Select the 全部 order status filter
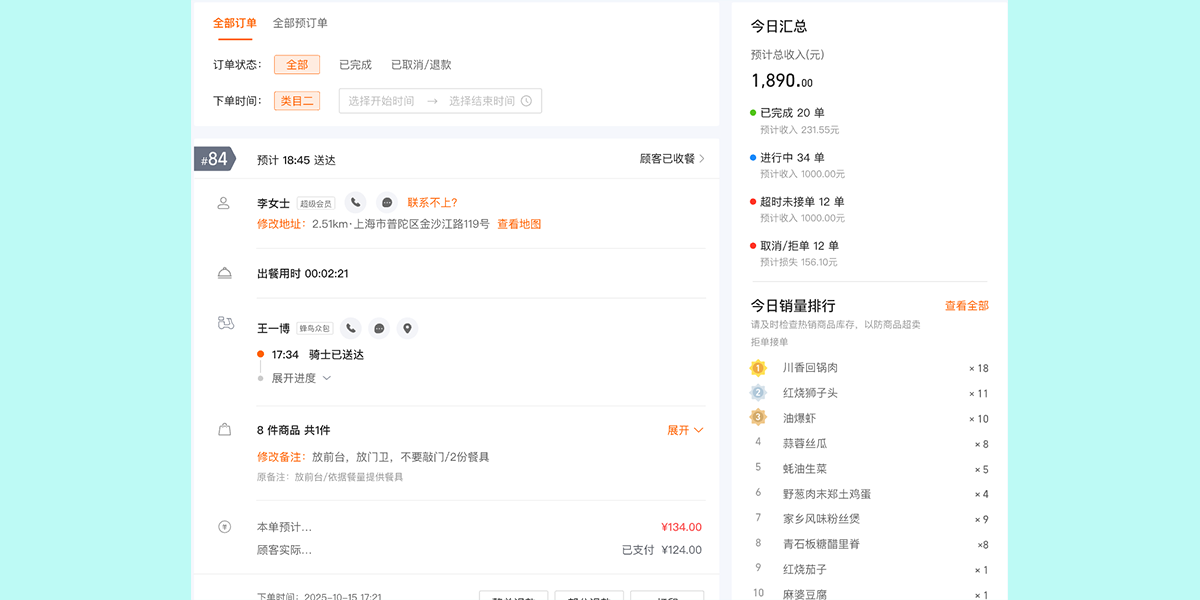The width and height of the screenshot is (1200, 600). [x=297, y=65]
